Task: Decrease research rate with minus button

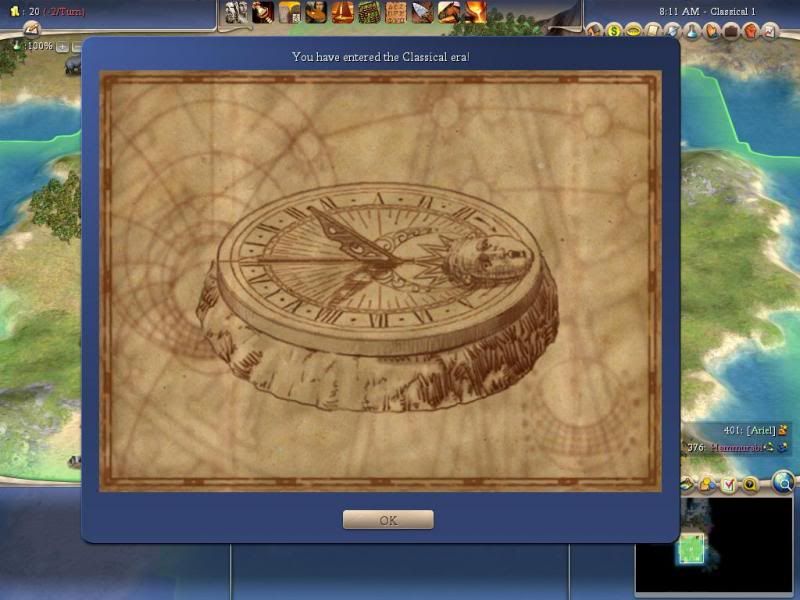Action: pos(76,47)
